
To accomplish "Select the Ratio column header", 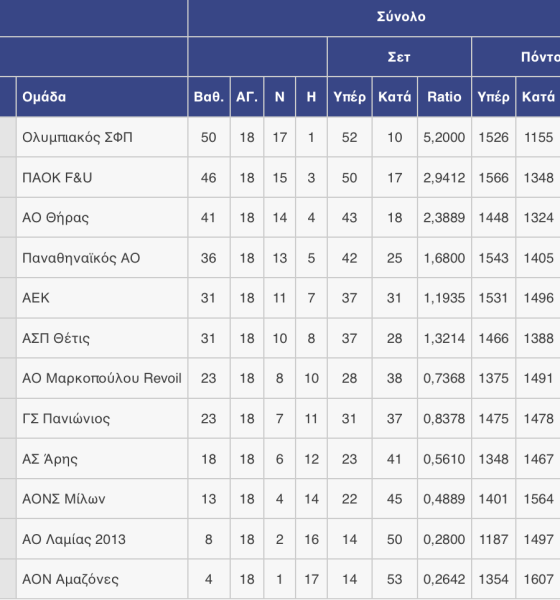I will [x=444, y=97].
